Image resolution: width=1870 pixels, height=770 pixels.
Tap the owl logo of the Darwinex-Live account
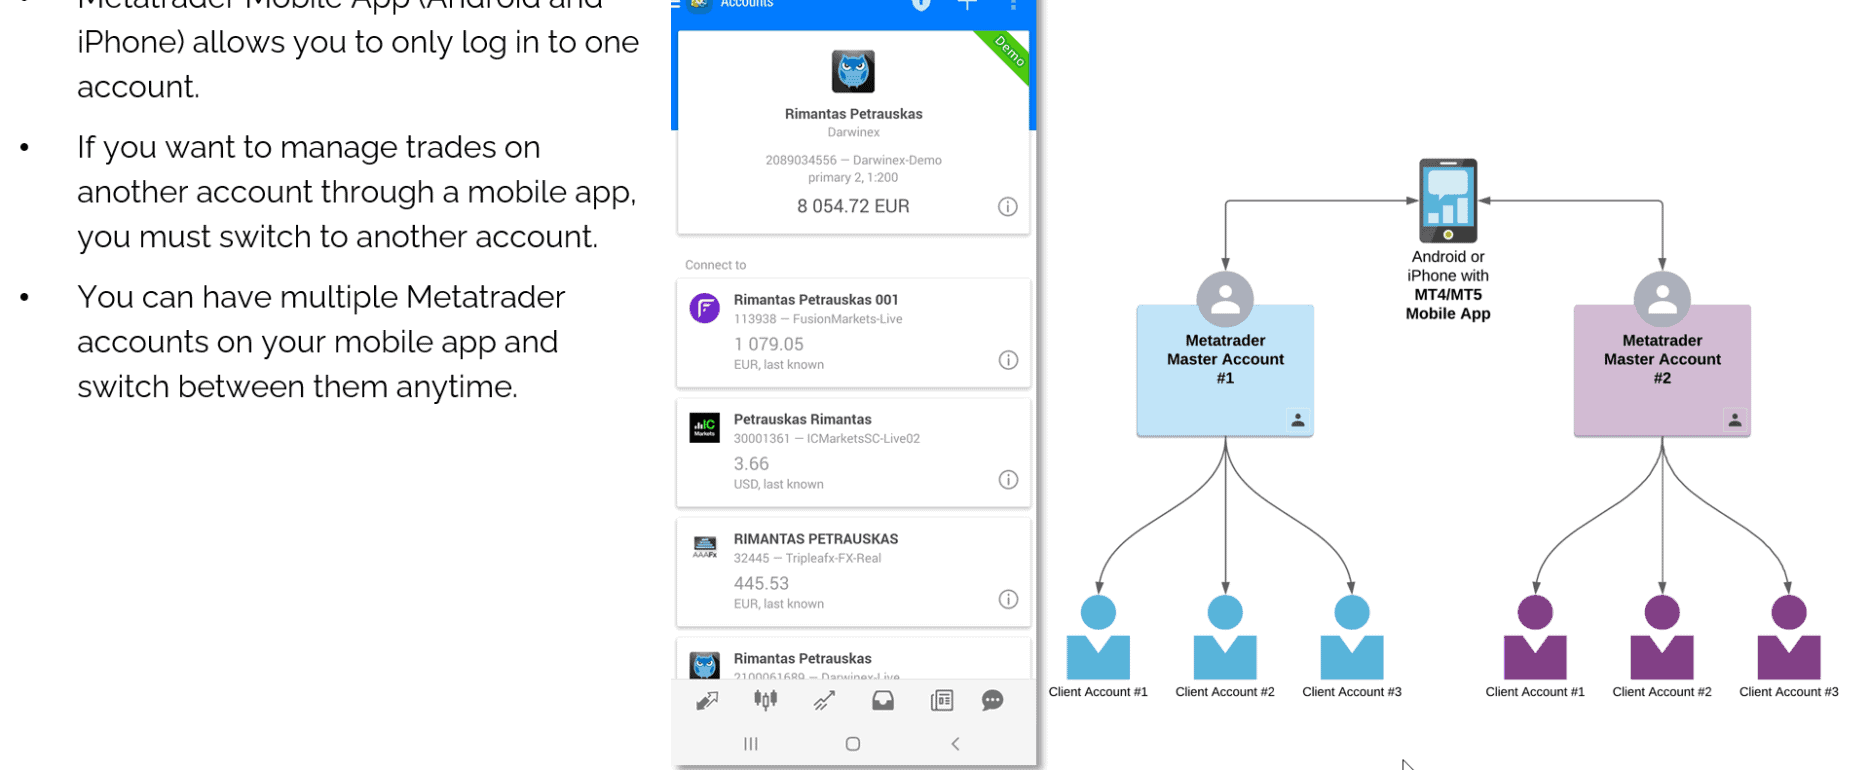click(x=705, y=665)
